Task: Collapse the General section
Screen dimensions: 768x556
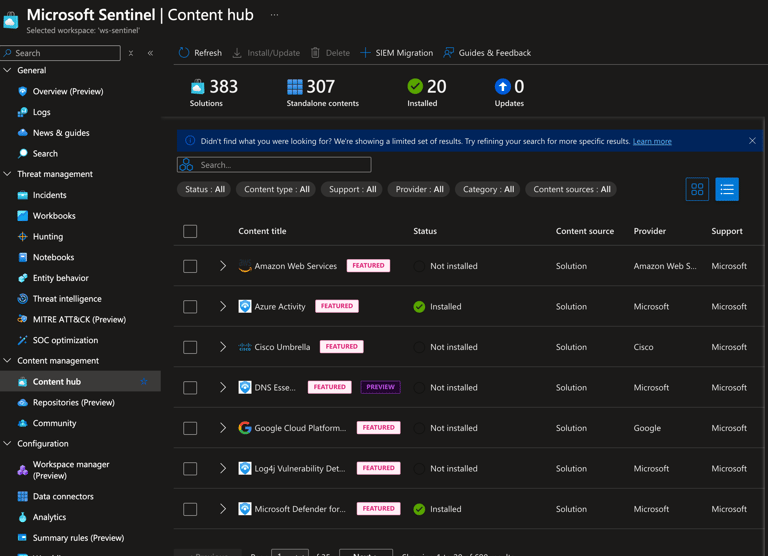Action: [7, 70]
